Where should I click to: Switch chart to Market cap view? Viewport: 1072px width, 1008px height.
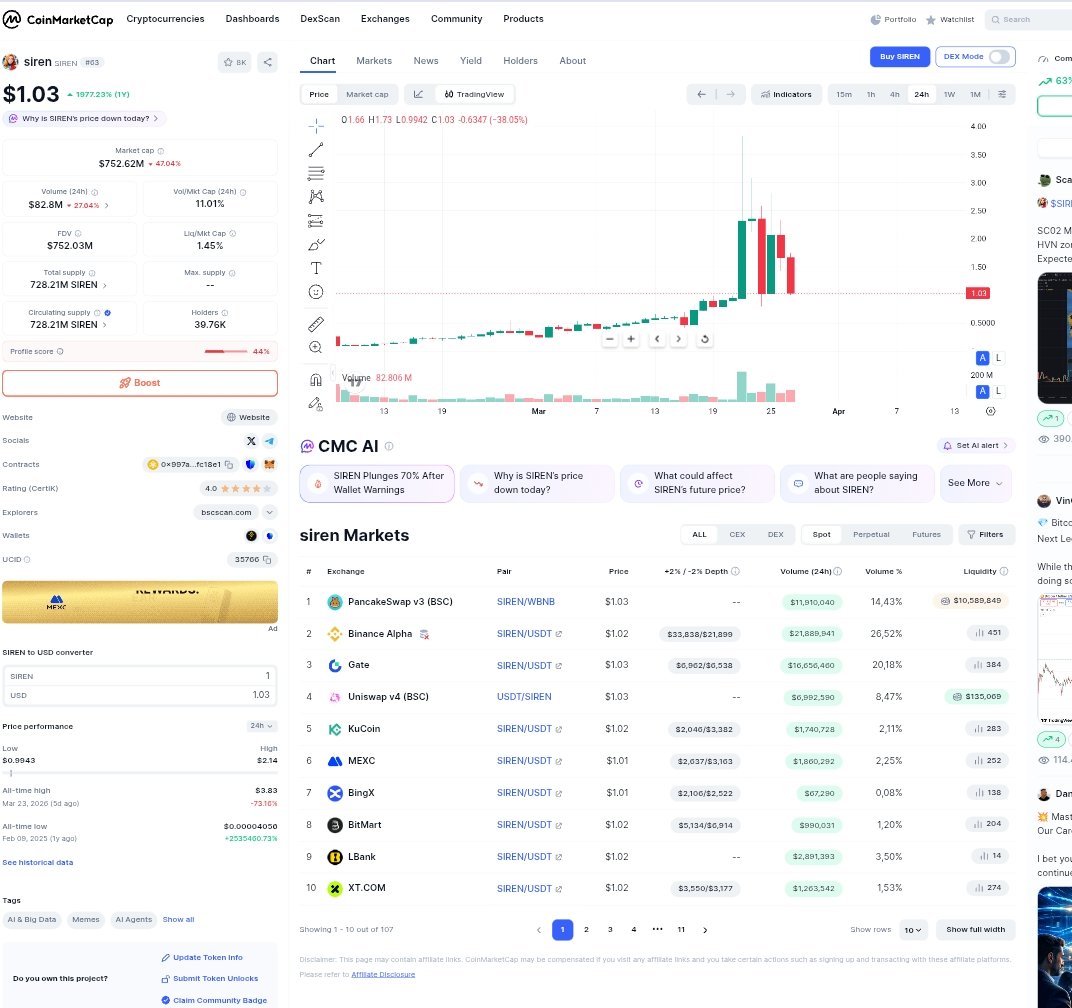click(x=367, y=94)
